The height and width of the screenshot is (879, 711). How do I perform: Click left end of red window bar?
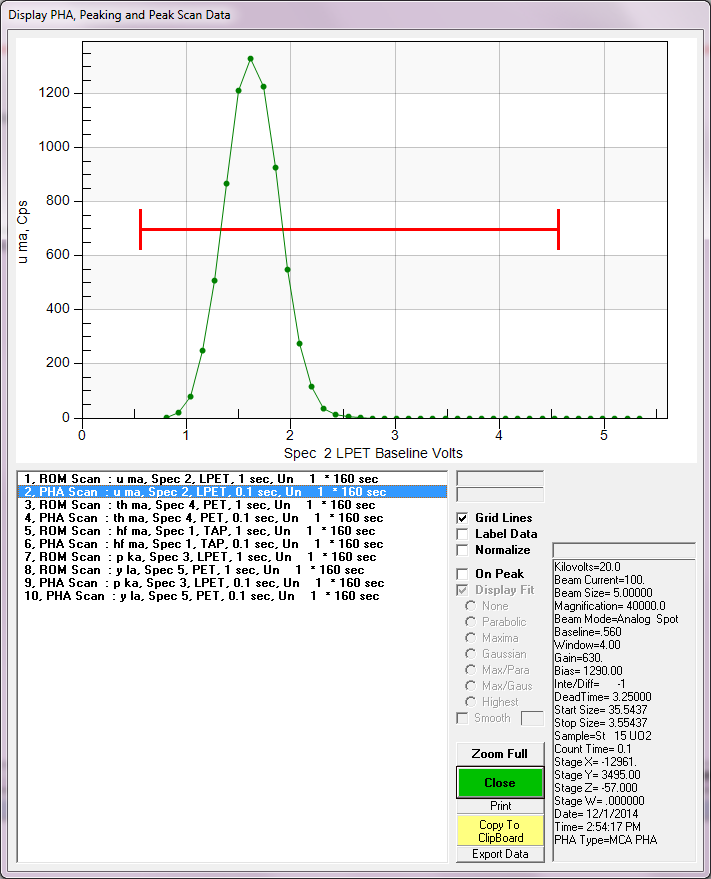(141, 229)
